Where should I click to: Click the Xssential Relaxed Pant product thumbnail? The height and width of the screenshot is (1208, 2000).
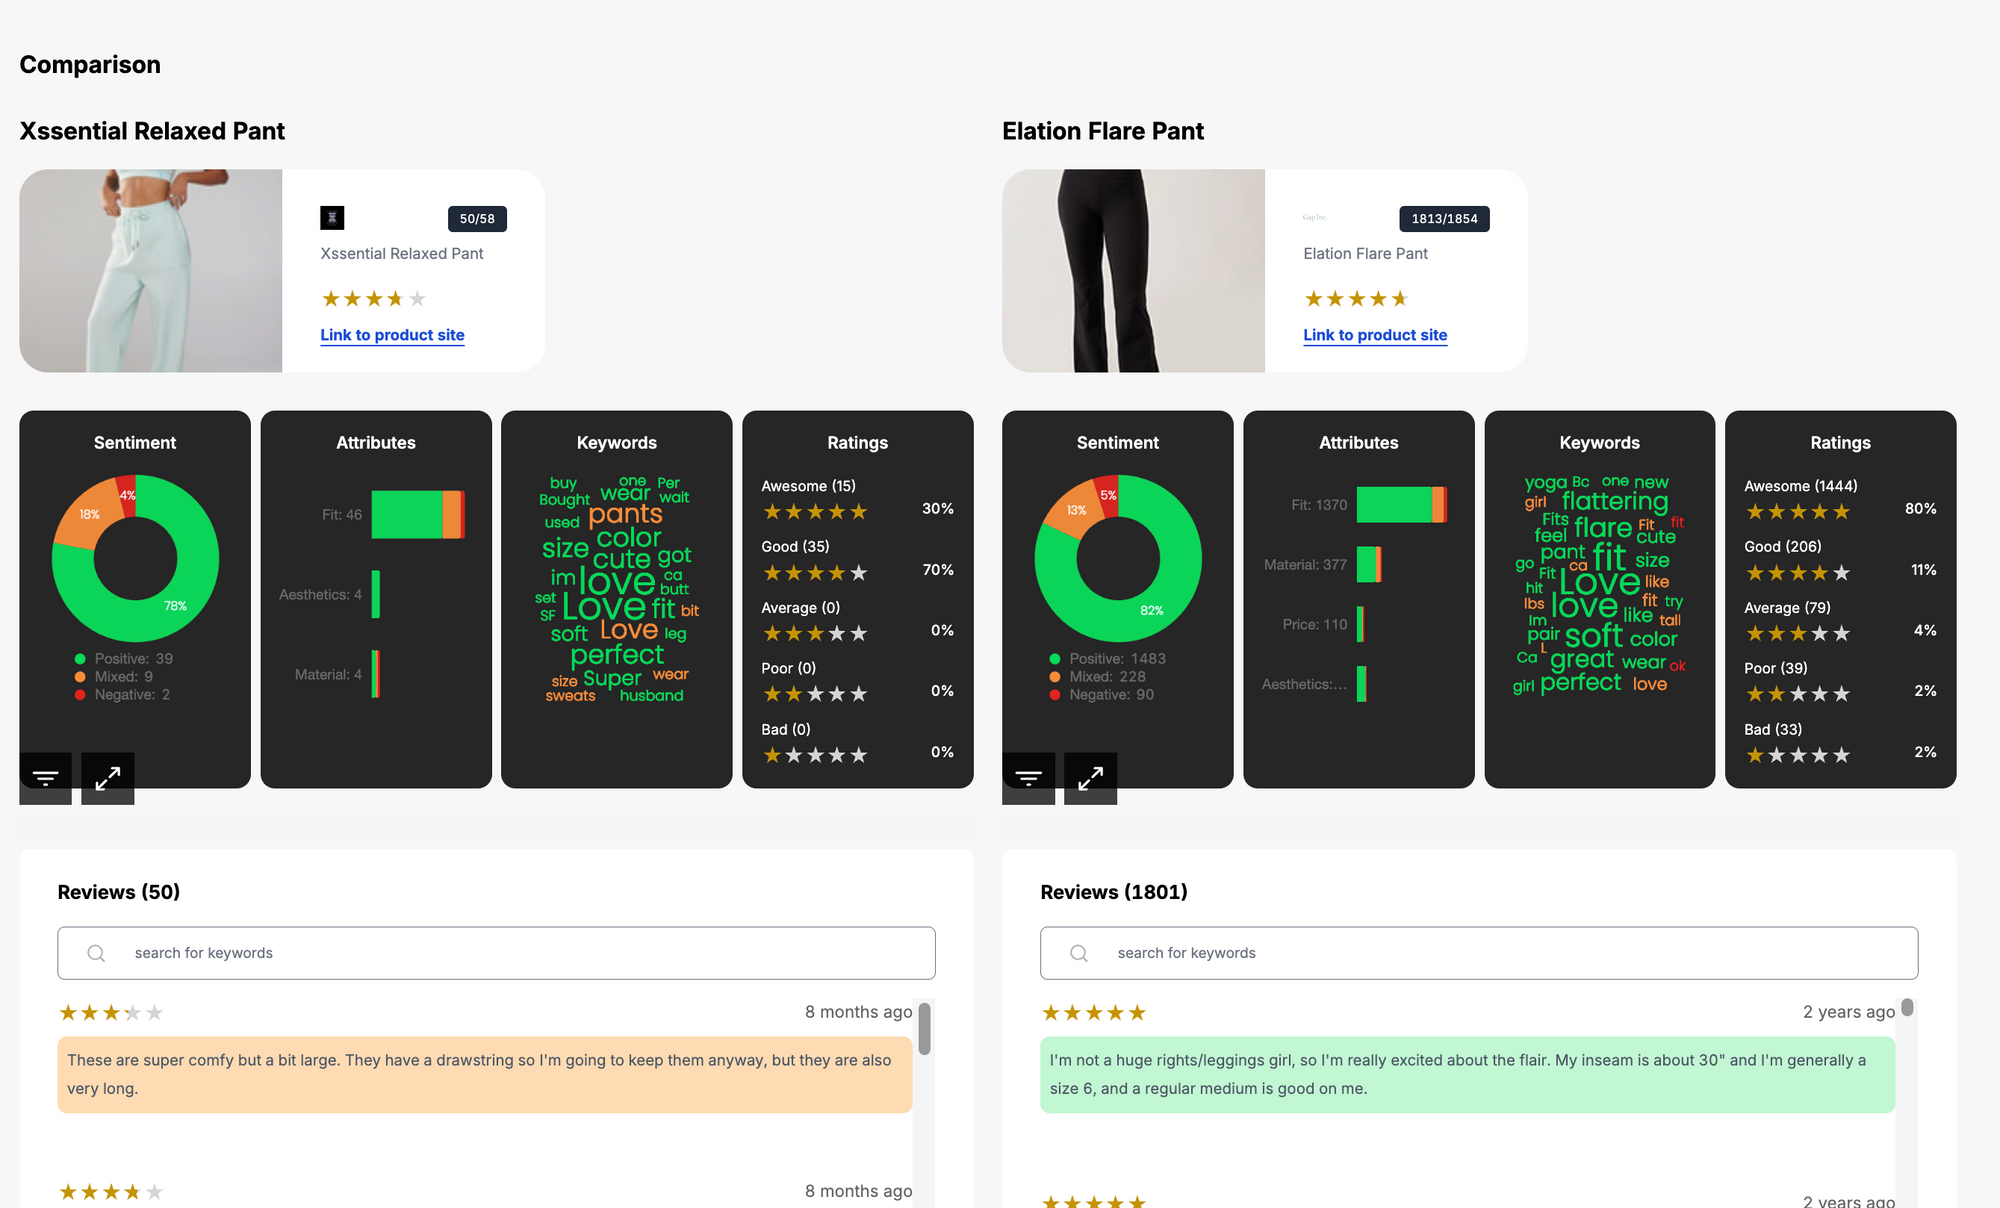pos(151,270)
